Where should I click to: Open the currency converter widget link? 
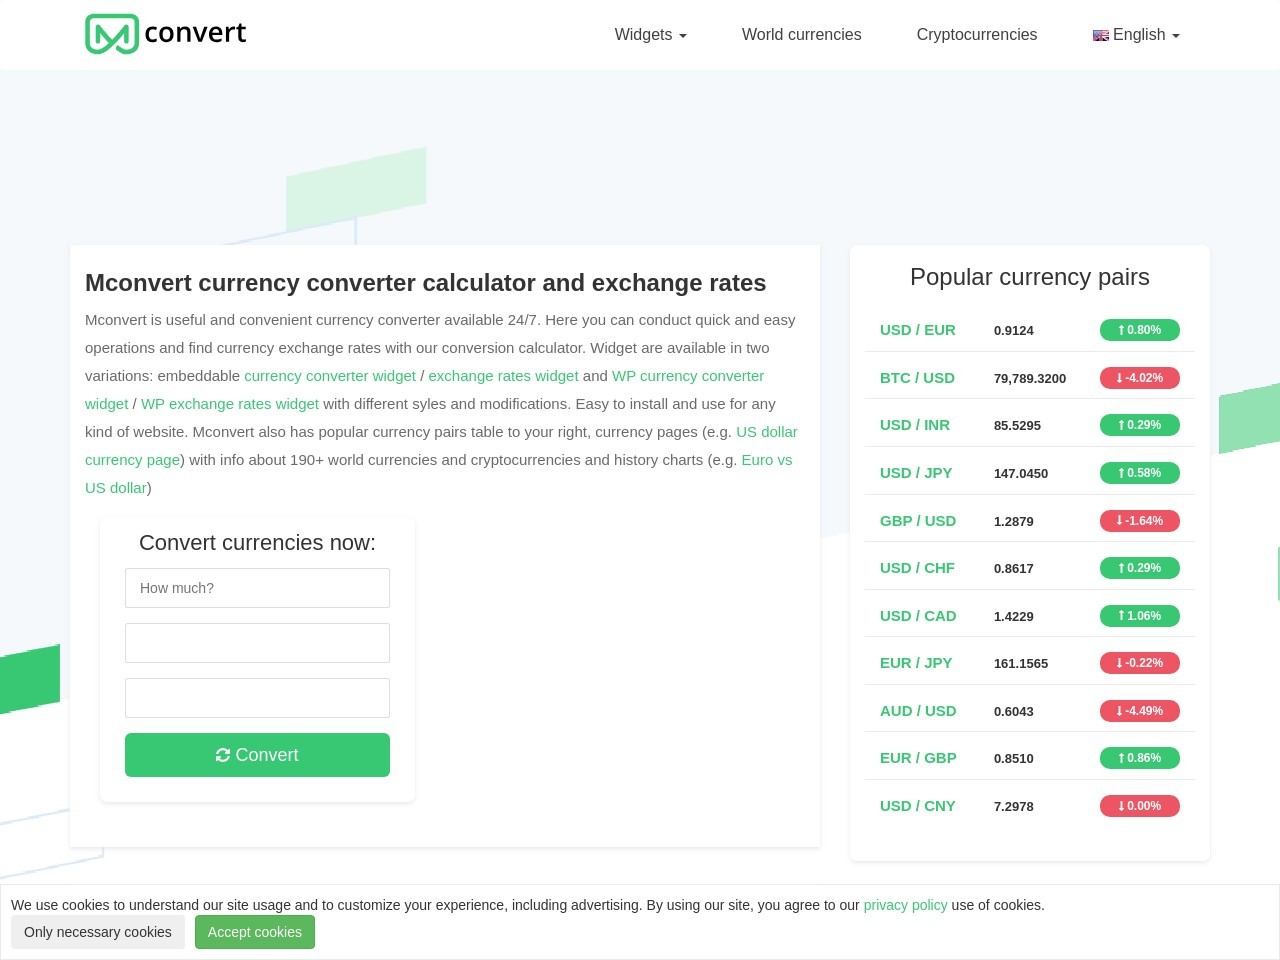(x=330, y=376)
